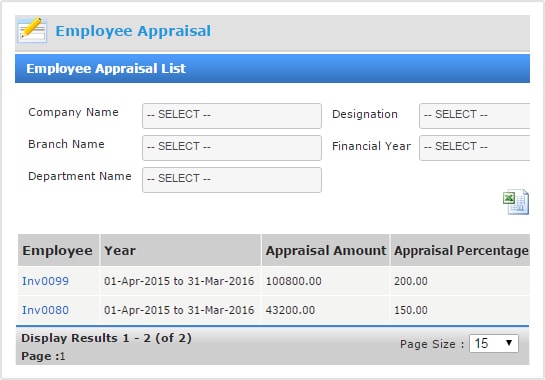Click the Page :1 indicator
Viewport: 545px width, 380px height.
pyautogui.click(x=43, y=356)
